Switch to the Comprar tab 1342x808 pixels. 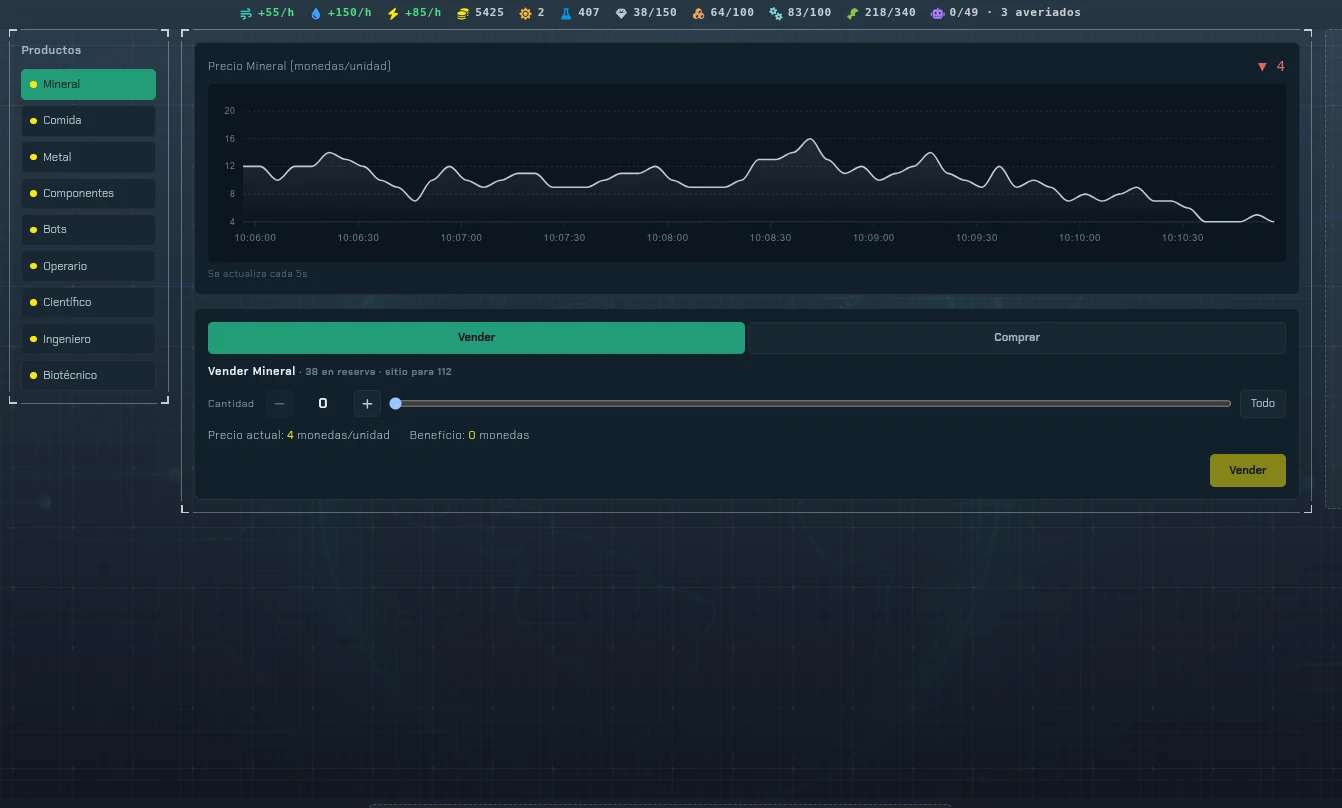tap(1016, 338)
